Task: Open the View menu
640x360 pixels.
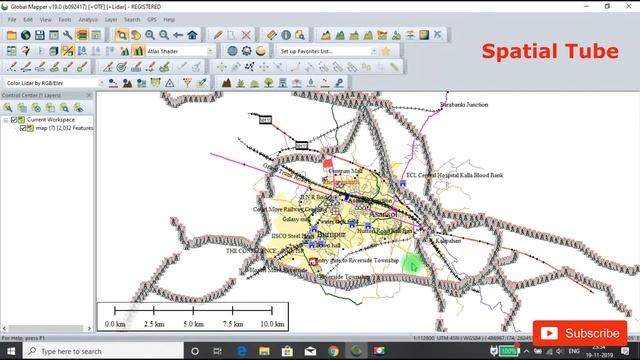Action: coord(45,20)
